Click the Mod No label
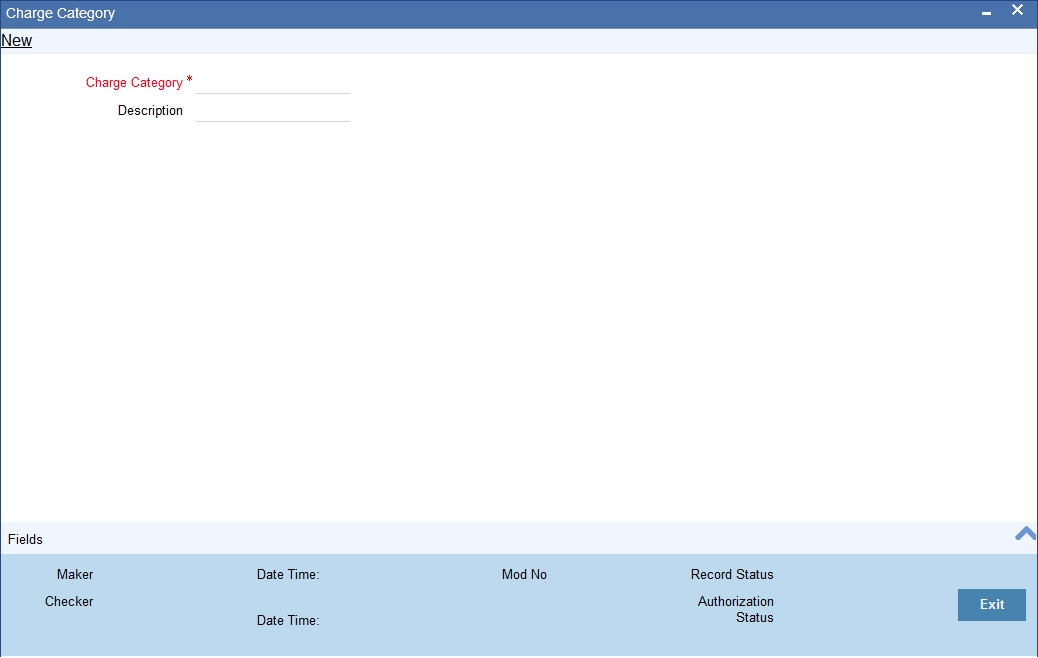The width and height of the screenshot is (1038, 658). [x=524, y=575]
